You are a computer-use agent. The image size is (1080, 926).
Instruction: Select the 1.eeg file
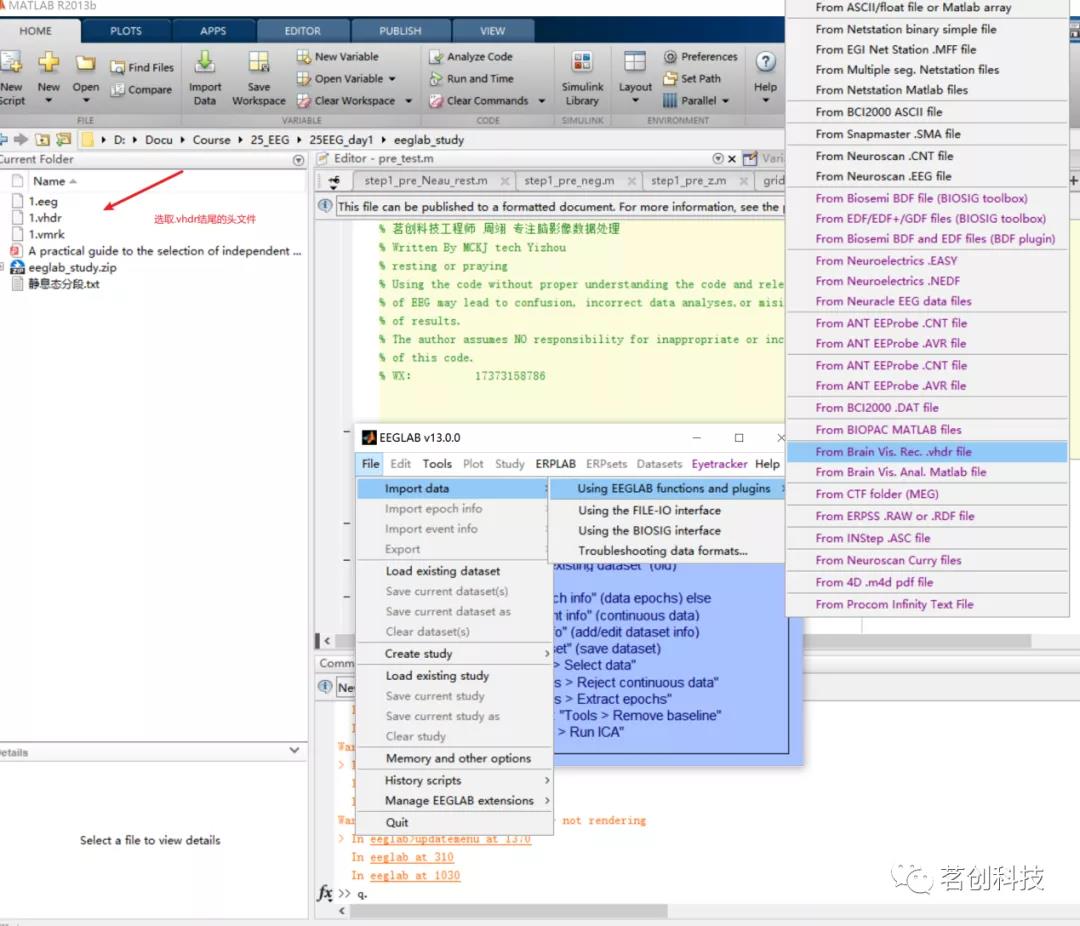click(x=43, y=201)
